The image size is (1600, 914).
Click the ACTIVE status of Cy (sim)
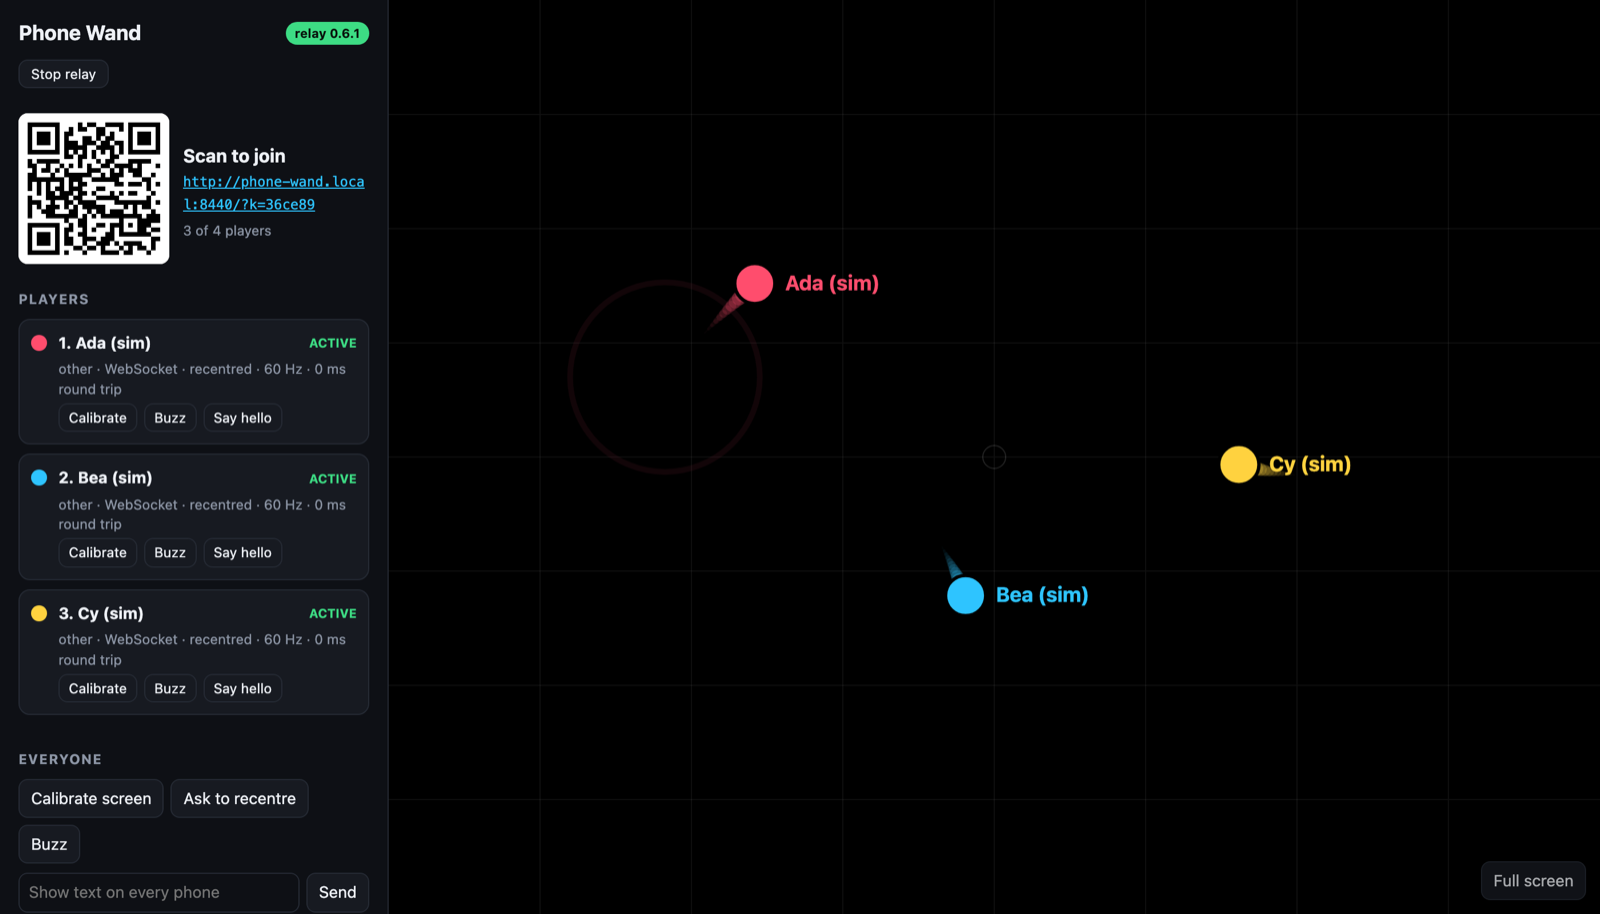(x=333, y=614)
